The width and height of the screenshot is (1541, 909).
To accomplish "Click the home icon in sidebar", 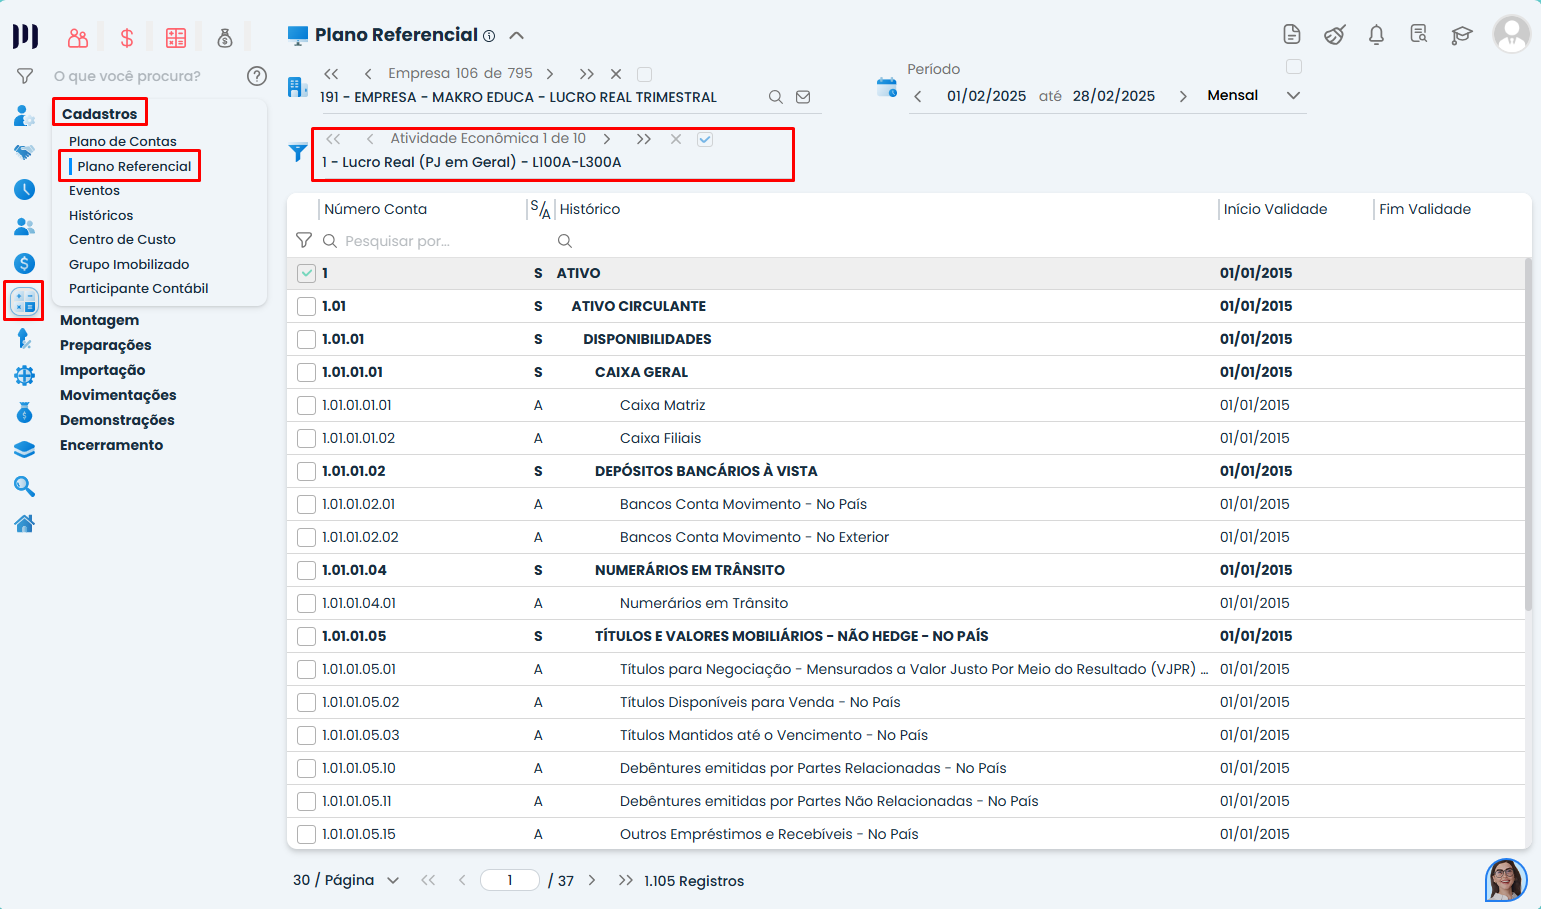I will (25, 523).
